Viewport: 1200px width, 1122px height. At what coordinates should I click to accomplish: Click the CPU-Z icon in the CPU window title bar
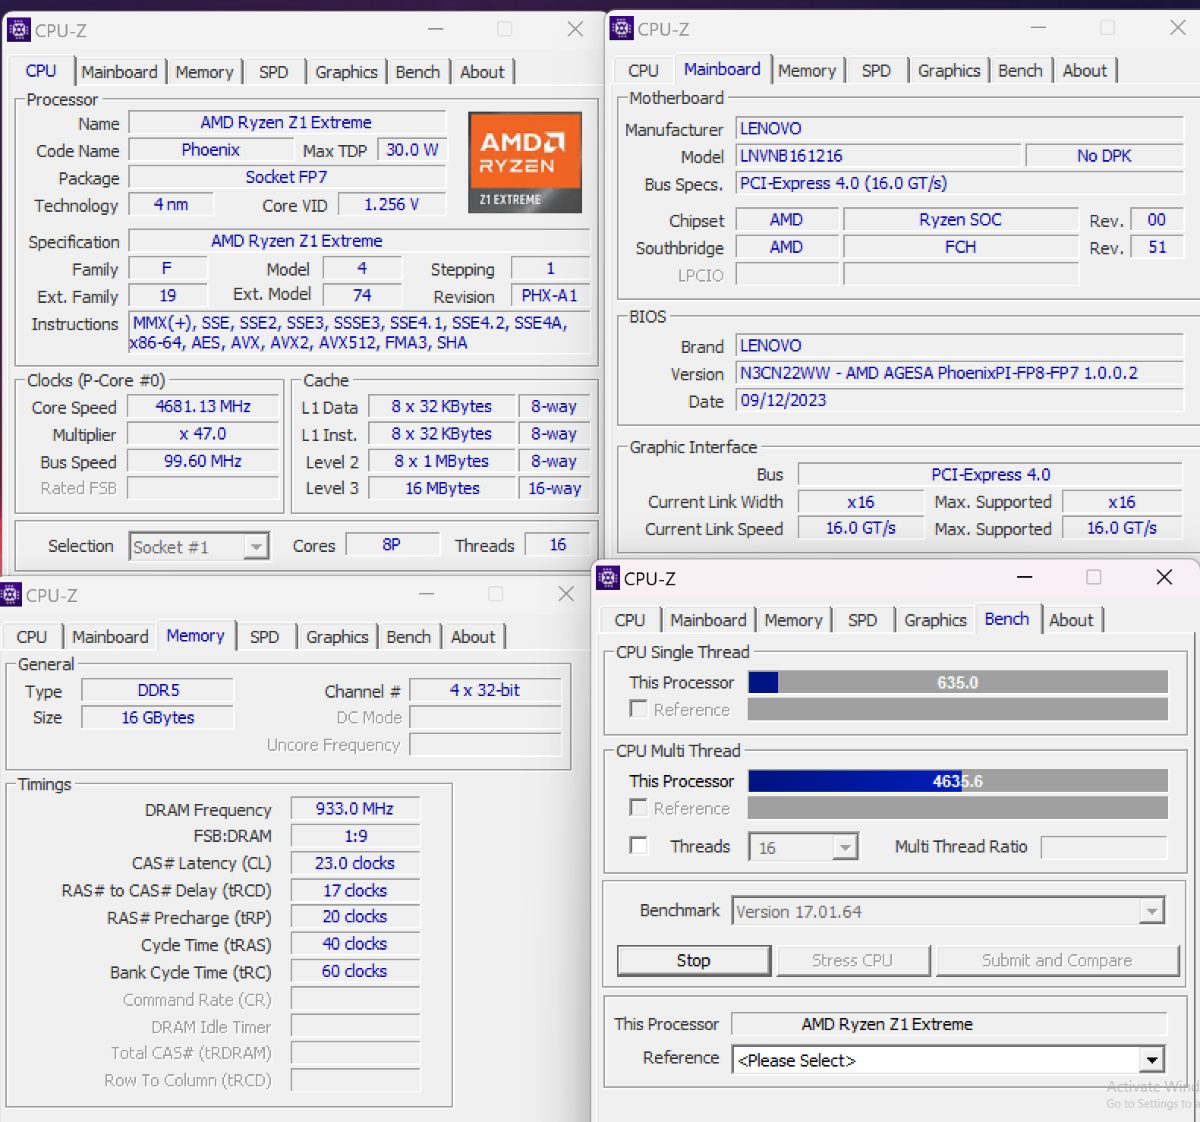(x=18, y=30)
